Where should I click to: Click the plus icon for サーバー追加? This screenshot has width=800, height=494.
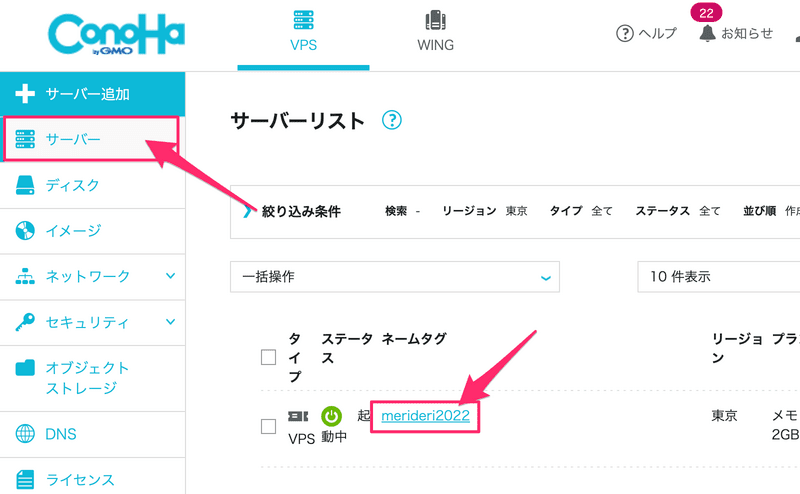pos(25,94)
